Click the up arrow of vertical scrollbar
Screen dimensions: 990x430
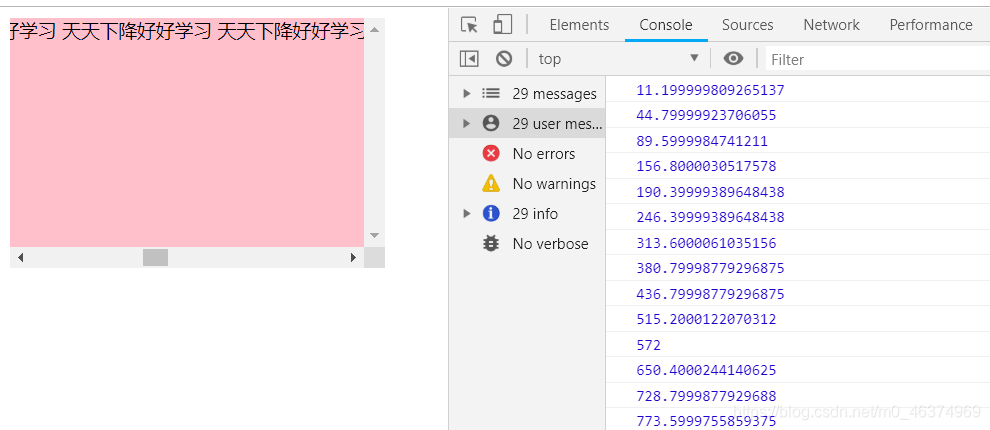pos(374,29)
